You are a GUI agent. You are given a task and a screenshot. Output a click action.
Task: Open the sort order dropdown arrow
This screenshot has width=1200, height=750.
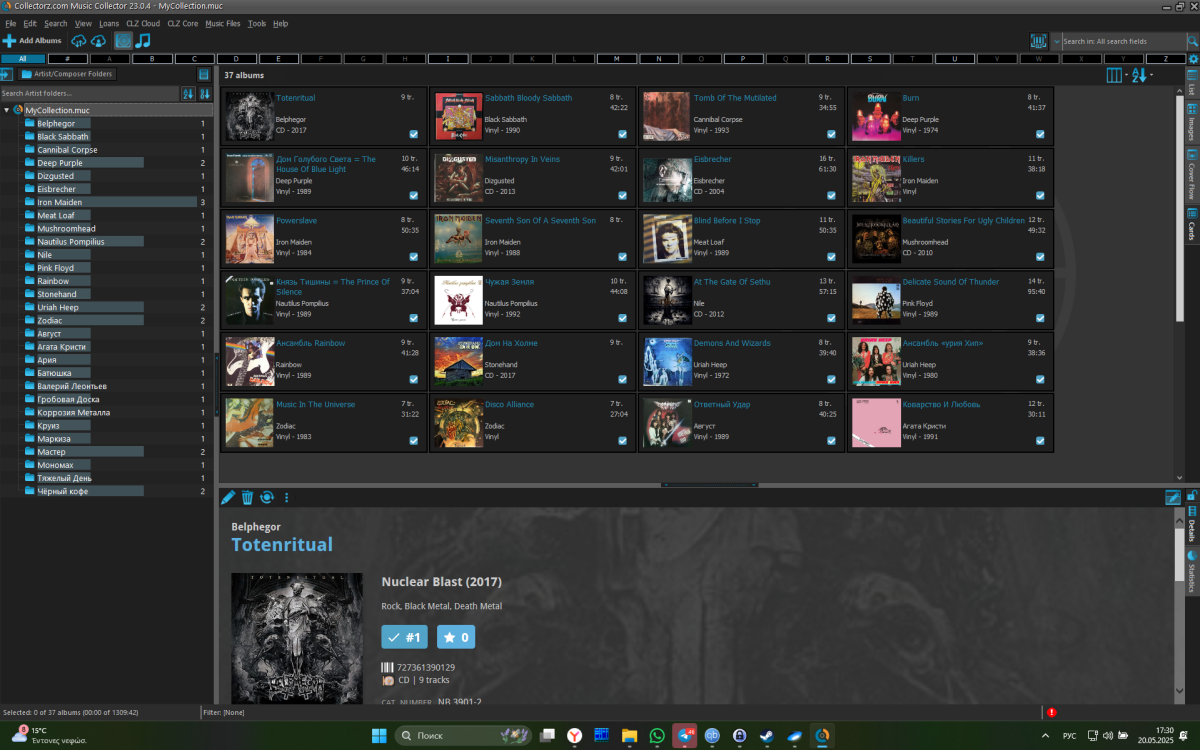[1151, 75]
